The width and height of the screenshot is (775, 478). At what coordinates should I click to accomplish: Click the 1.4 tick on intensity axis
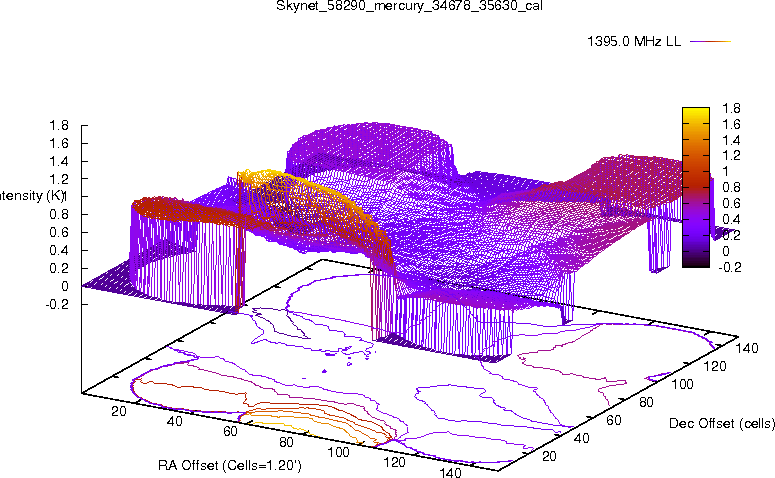pos(59,161)
